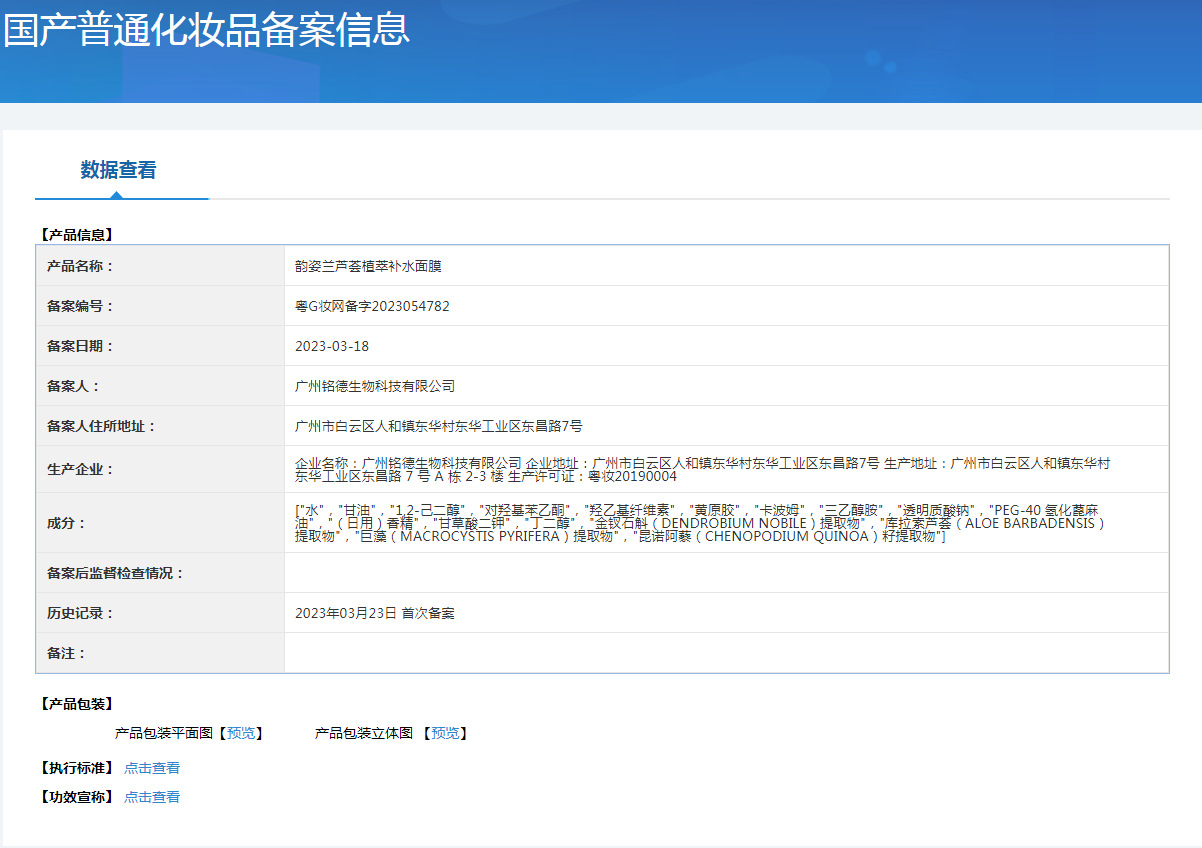Click 点击查看 next to 功效宣称
Viewport: 1202px width, 848px height.
click(x=152, y=797)
